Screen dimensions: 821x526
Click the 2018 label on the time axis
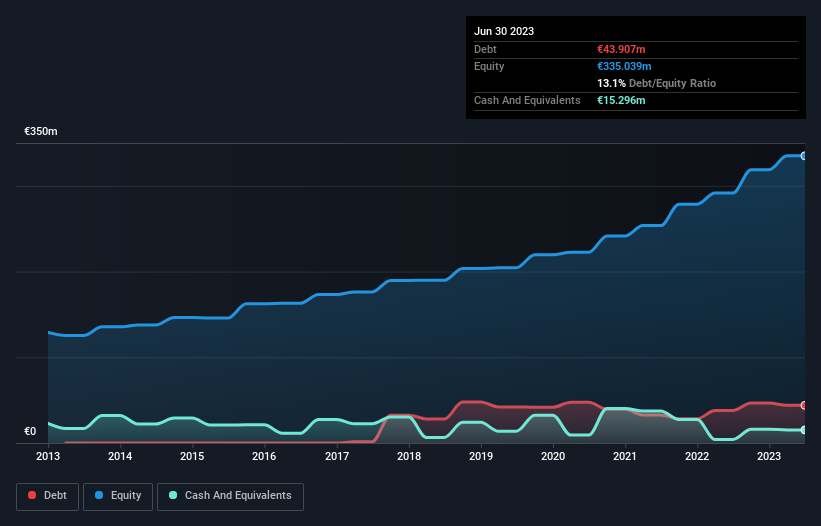tap(408, 457)
